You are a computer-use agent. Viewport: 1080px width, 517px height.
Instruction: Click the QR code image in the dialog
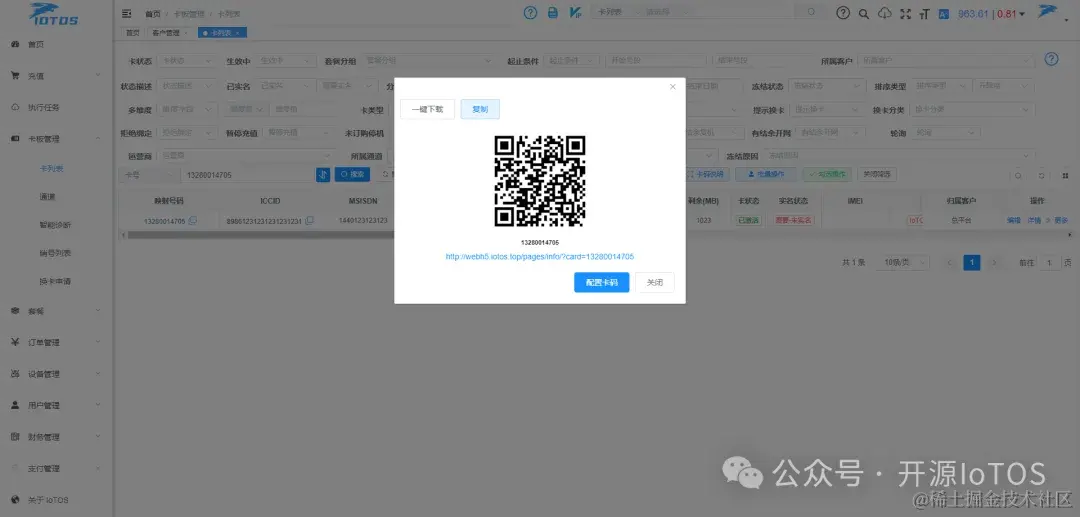click(540, 181)
